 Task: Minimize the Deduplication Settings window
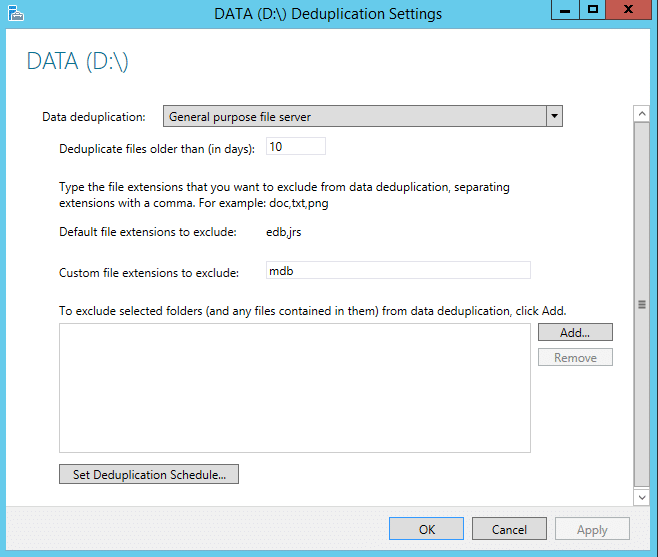pyautogui.click(x=565, y=10)
